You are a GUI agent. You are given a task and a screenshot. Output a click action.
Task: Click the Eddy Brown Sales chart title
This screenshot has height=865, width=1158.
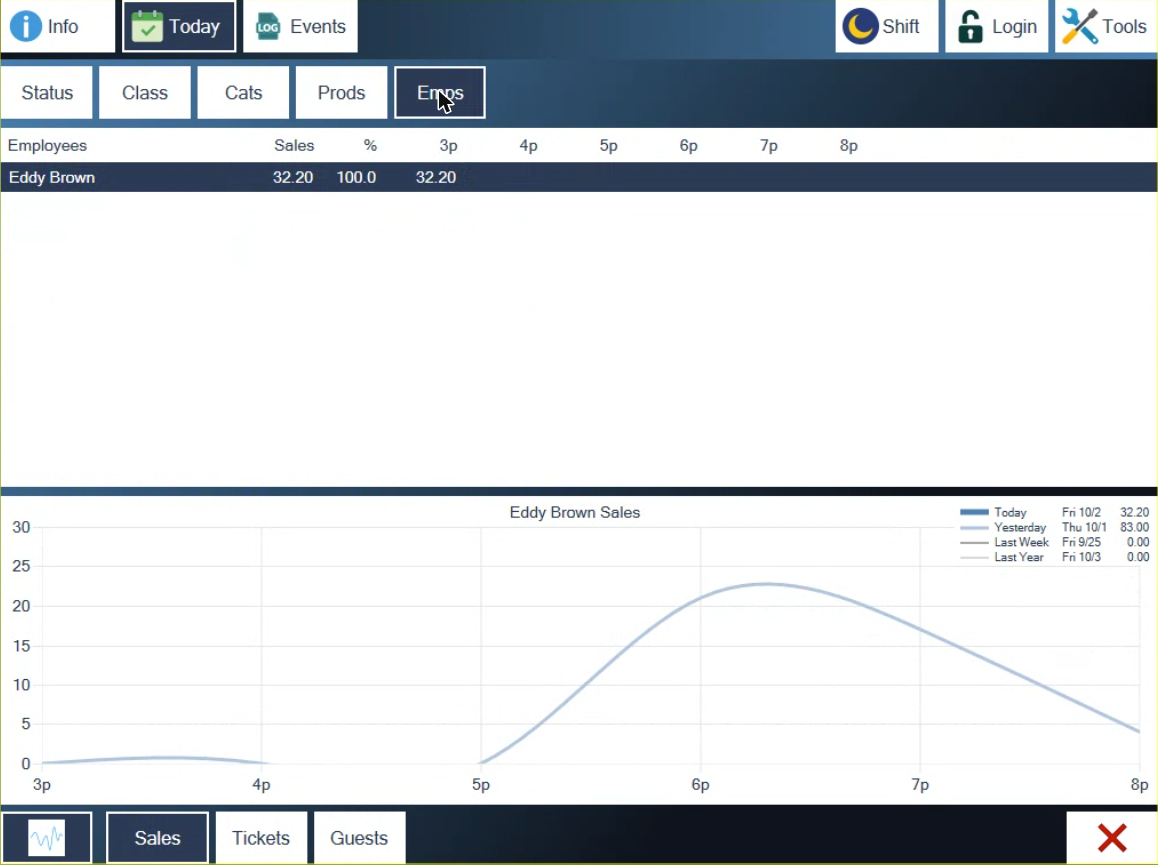coord(575,513)
